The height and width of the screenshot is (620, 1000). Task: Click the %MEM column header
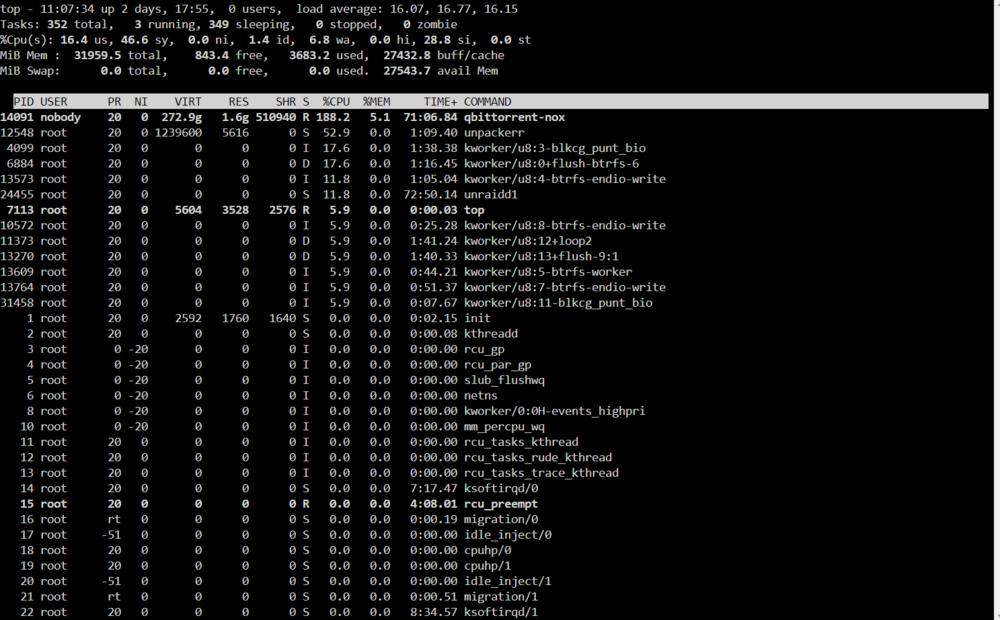(376, 101)
